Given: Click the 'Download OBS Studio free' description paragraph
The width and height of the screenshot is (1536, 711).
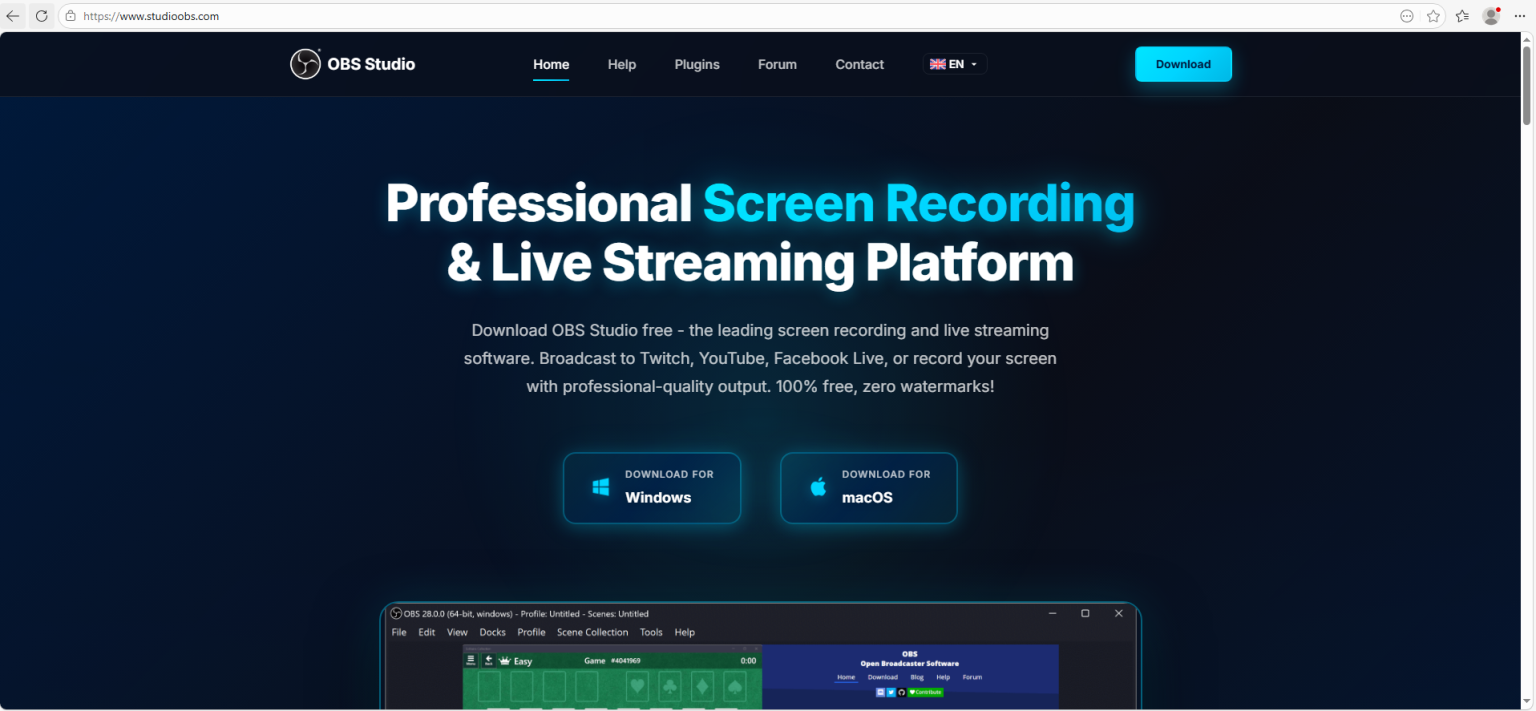Looking at the screenshot, I should click(x=760, y=358).
